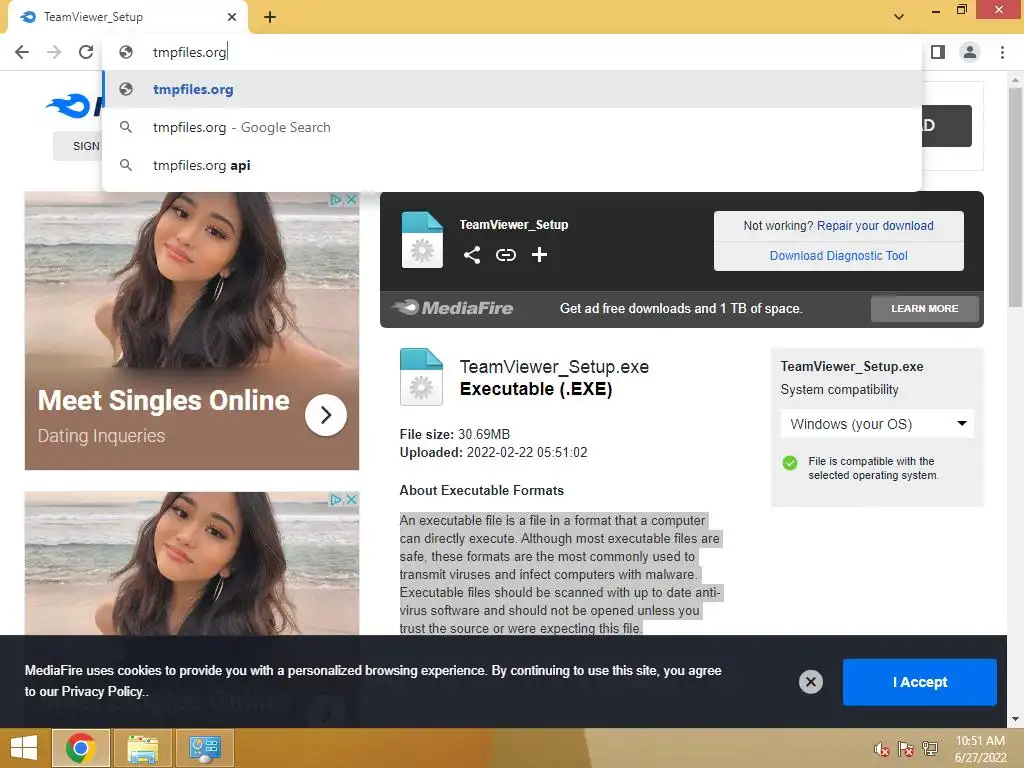Click the MediaFire flame logo
The width and height of the screenshot is (1024, 768).
pyautogui.click(x=69, y=105)
